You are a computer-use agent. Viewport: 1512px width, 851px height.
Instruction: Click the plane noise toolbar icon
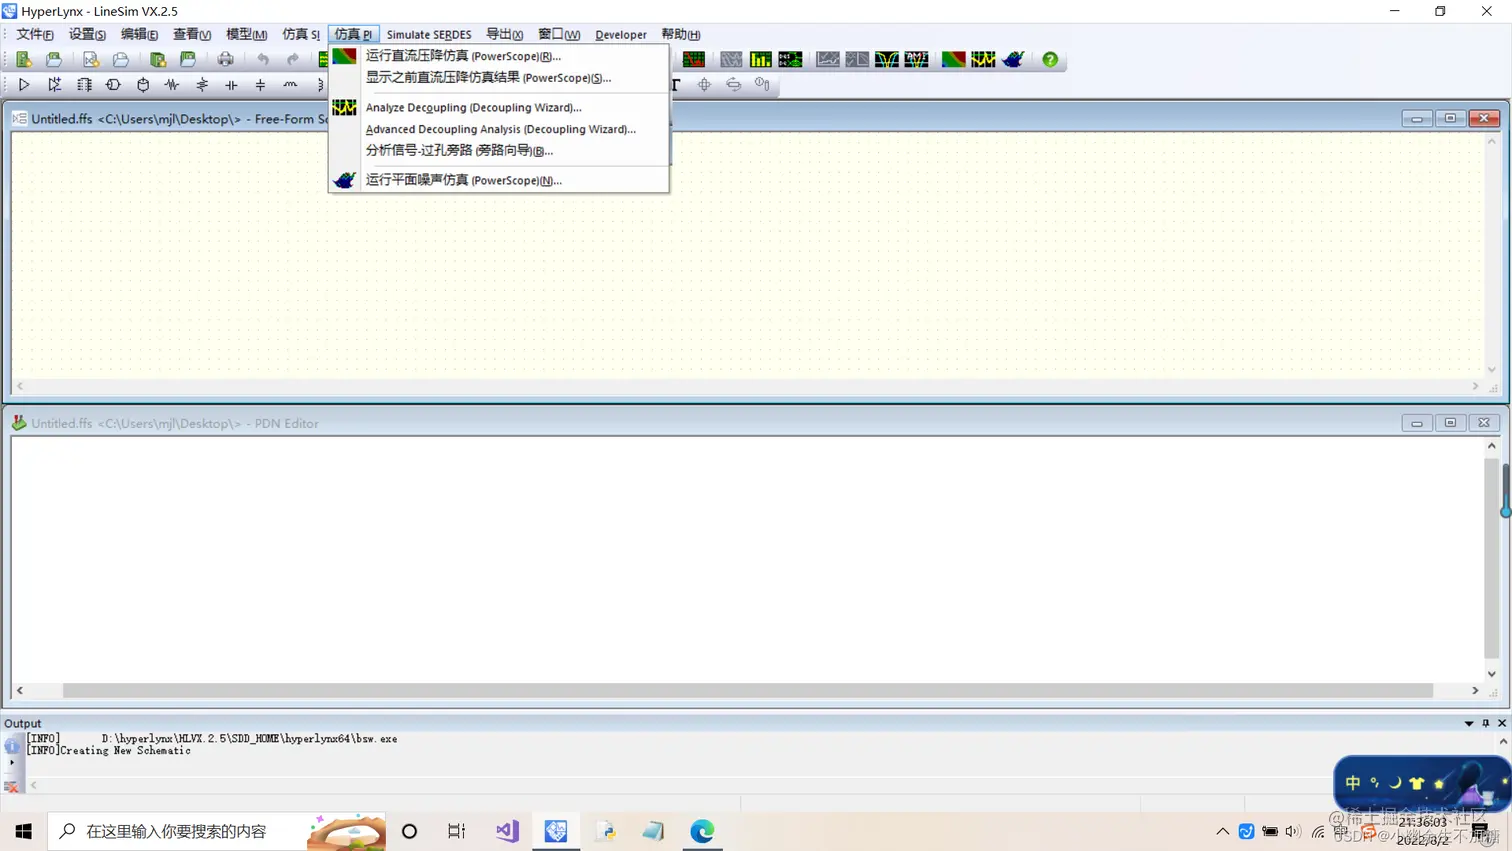pos(1013,60)
